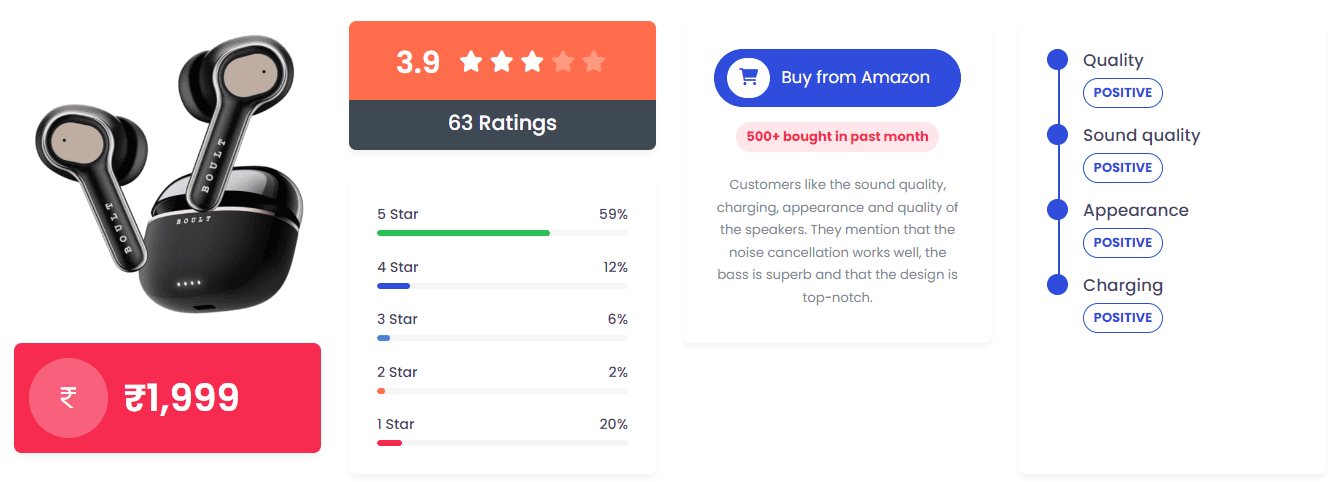Click the Charging timeline dot

point(1057,285)
